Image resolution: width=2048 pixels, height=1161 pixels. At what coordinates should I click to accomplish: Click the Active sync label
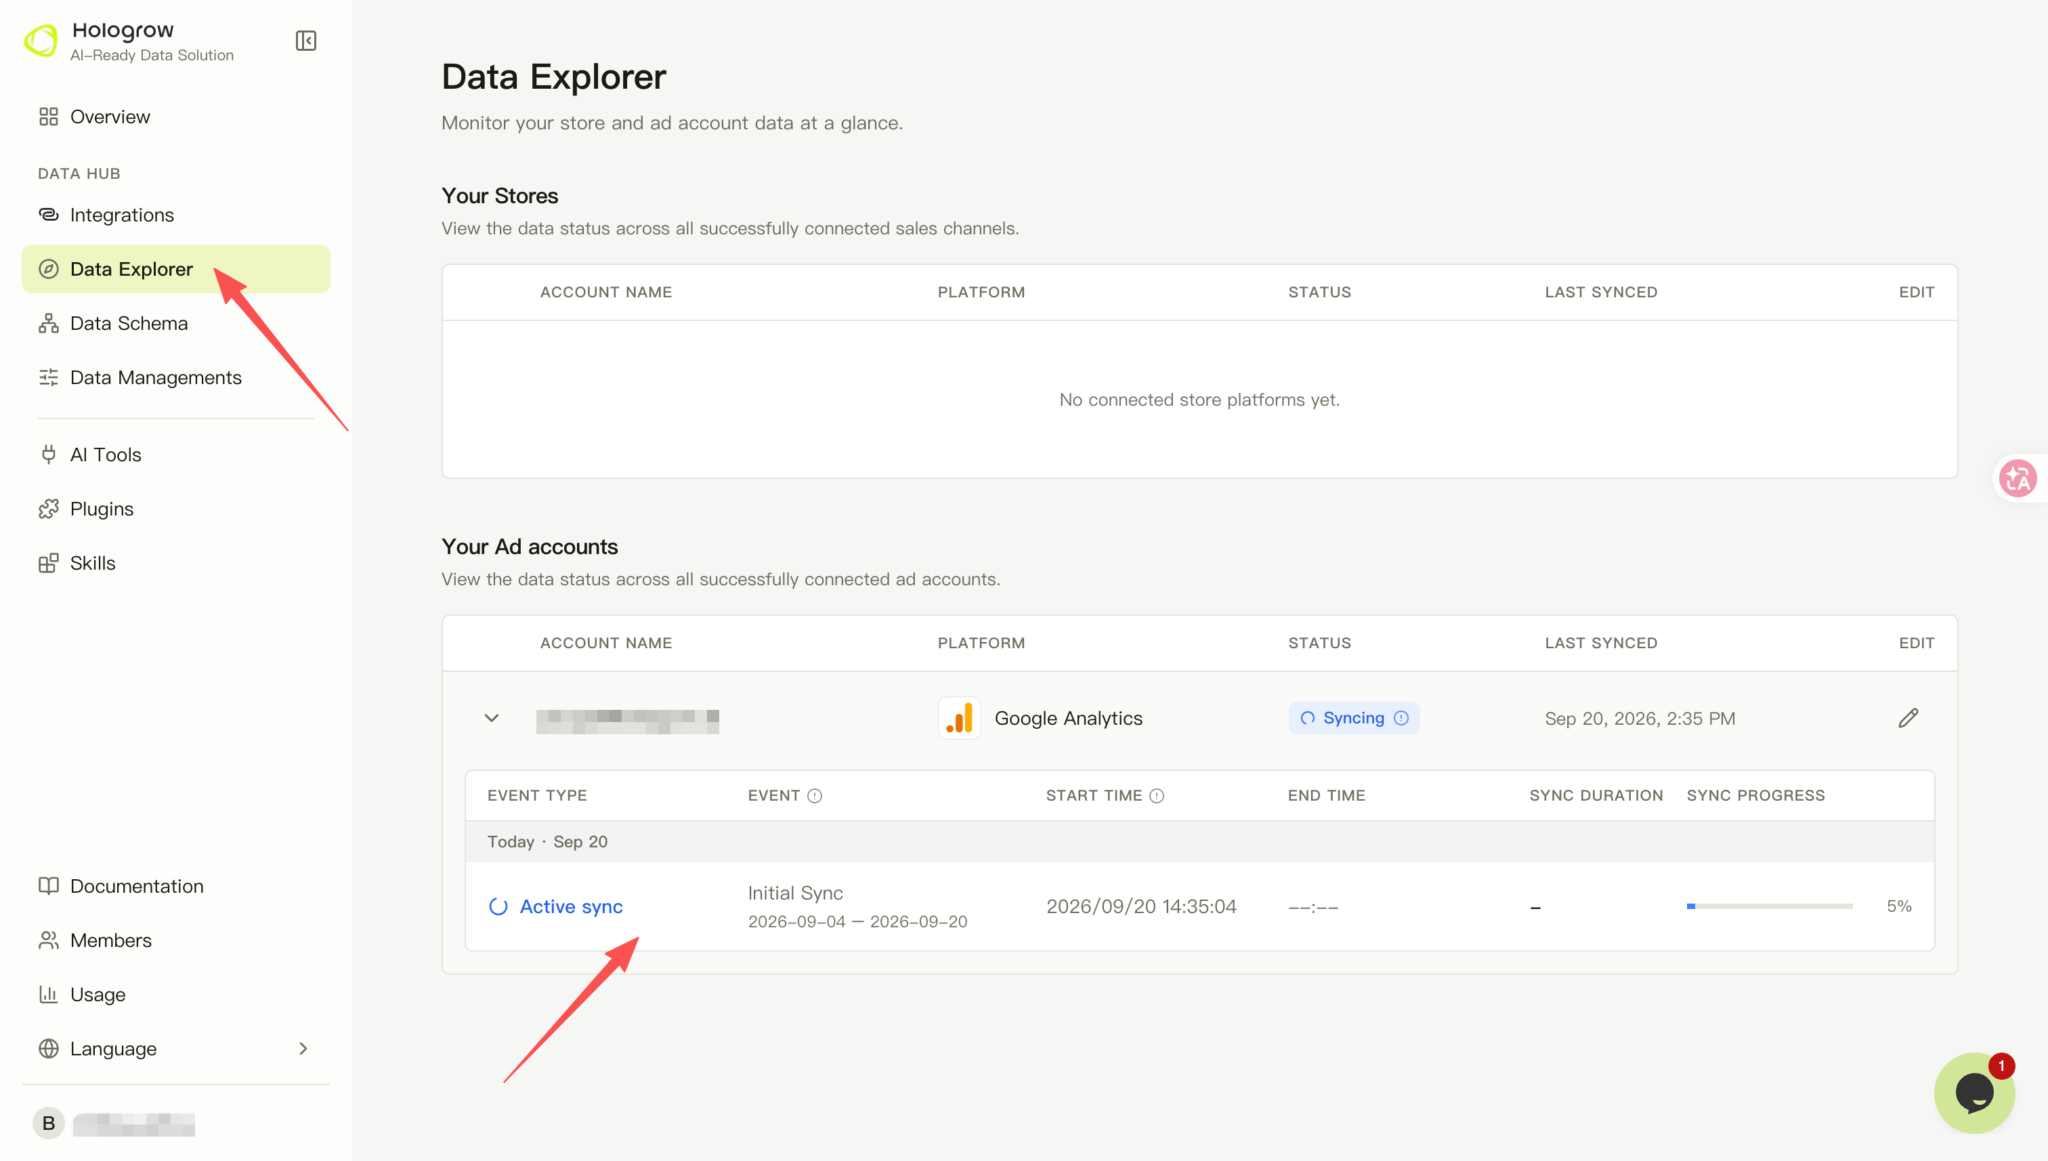pyautogui.click(x=571, y=907)
